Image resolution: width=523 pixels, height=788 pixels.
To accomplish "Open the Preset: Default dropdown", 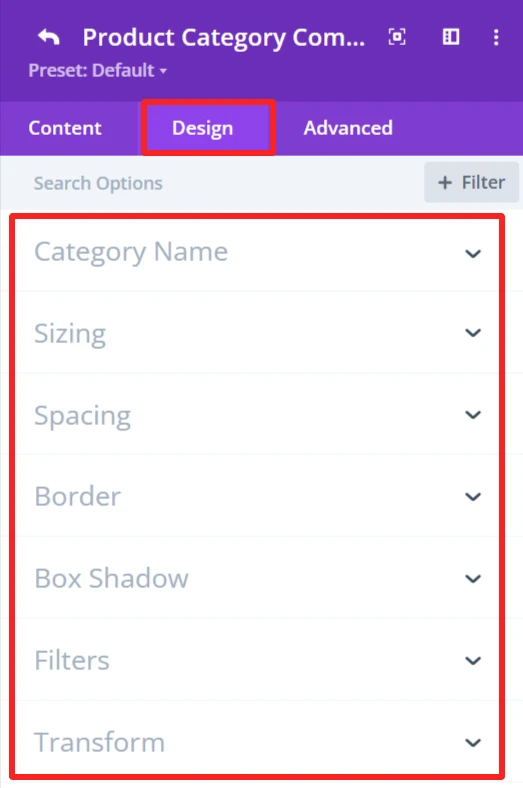I will (97, 70).
